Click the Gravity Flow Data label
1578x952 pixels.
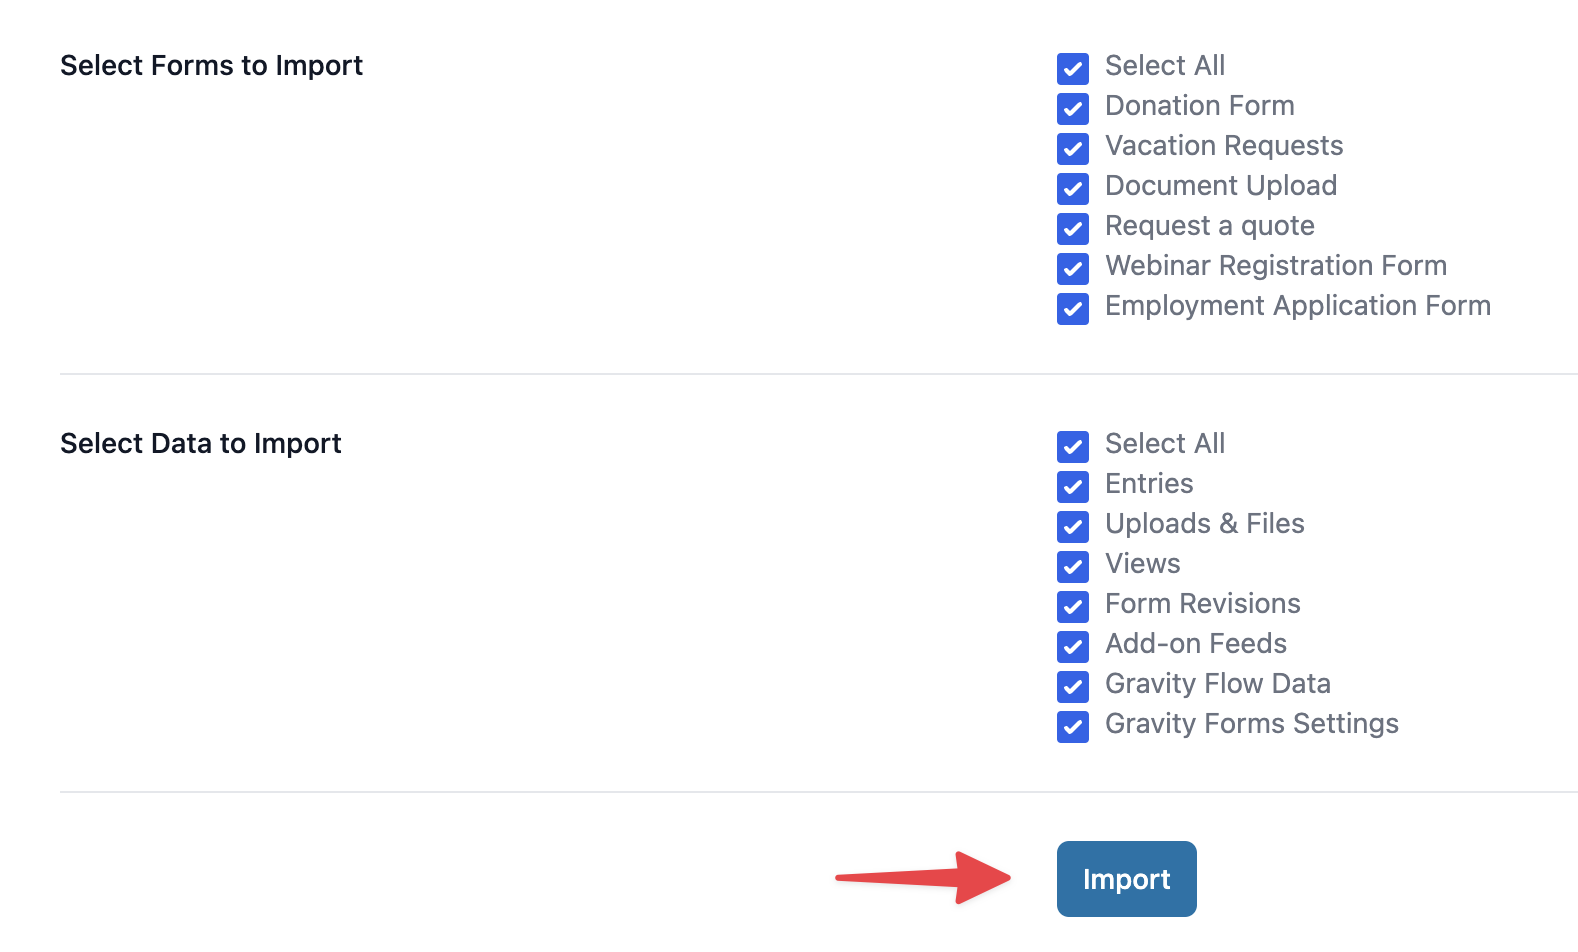coord(1217,684)
